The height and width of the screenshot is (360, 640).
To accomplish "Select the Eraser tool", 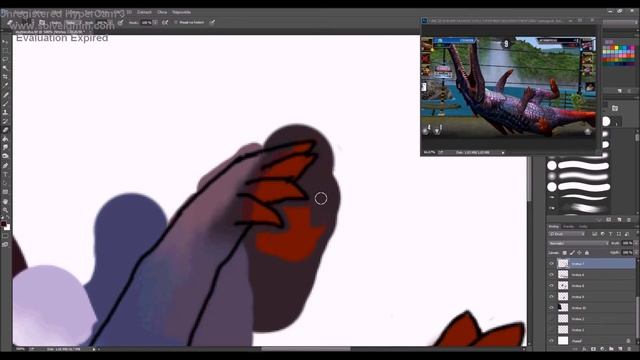I will (x=5, y=130).
